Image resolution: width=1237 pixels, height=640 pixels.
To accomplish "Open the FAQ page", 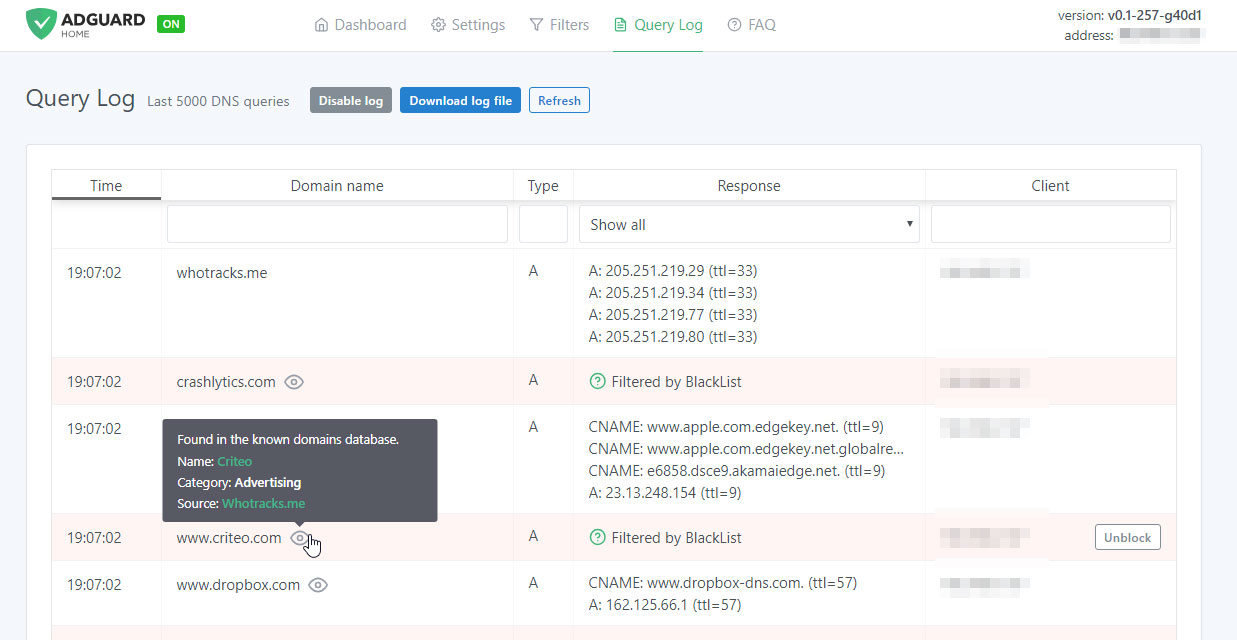I will [751, 25].
